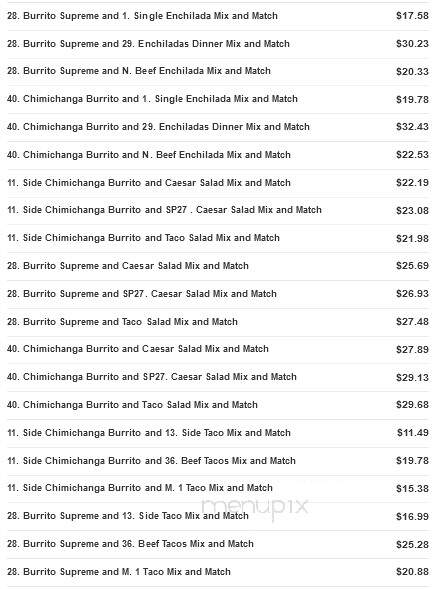Select Side Chimichanga and 13. Side Taco
Screen dimensions: 434x589
(218, 433)
